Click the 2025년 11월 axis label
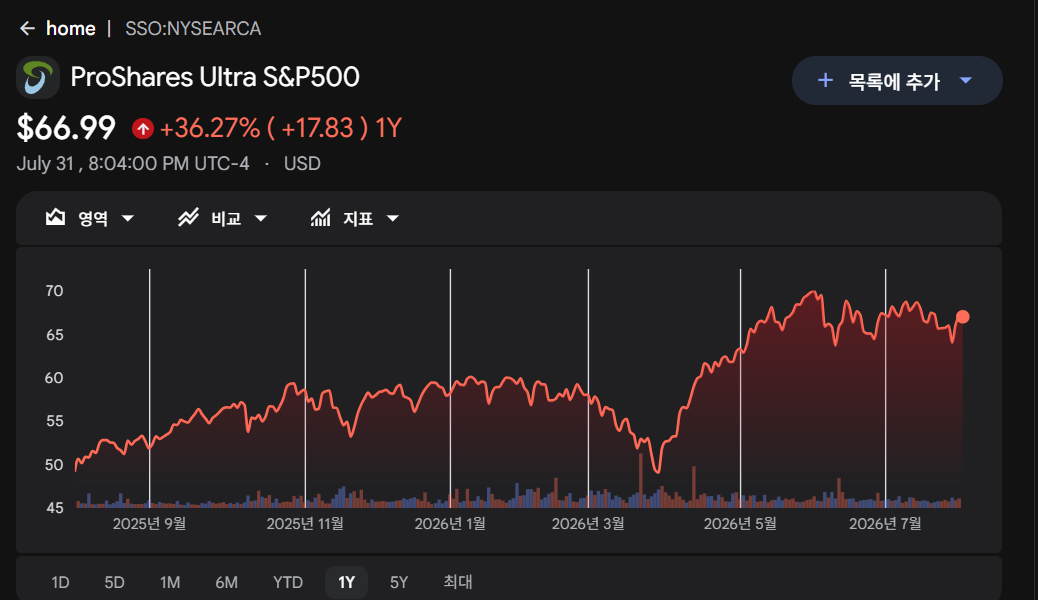Image resolution: width=1038 pixels, height=600 pixels. point(305,524)
